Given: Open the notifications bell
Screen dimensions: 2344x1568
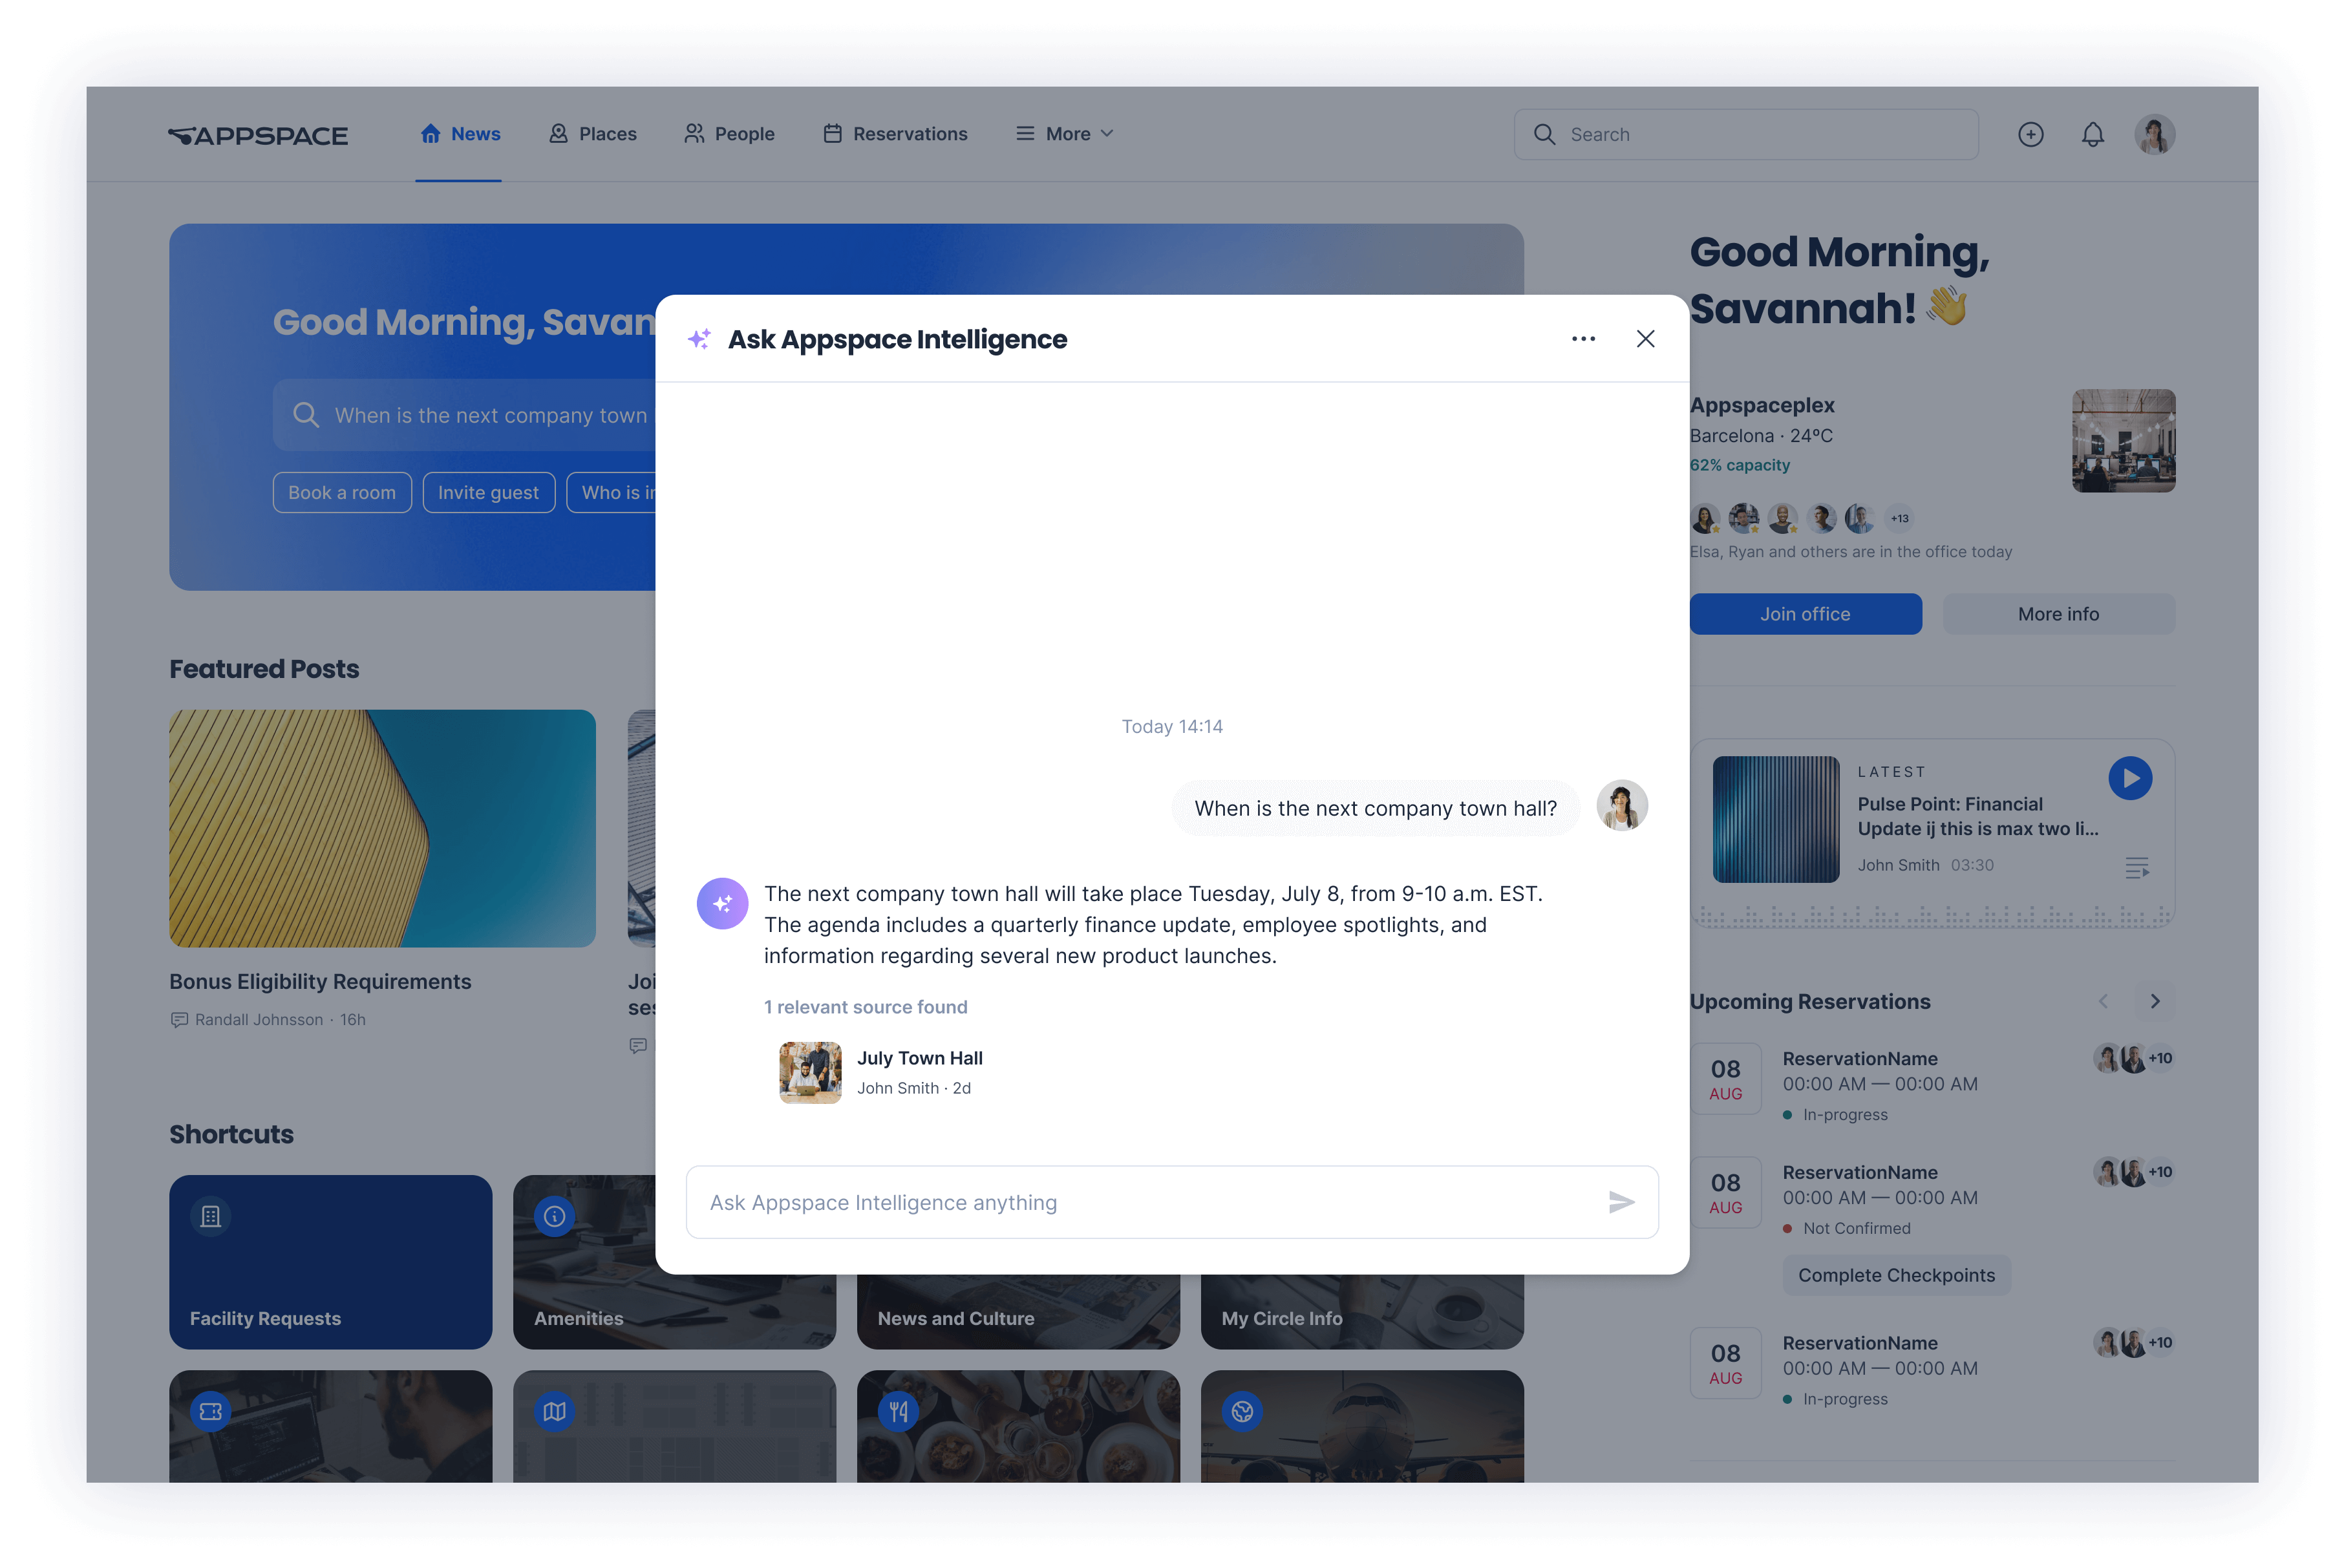Looking at the screenshot, I should click(x=2092, y=134).
